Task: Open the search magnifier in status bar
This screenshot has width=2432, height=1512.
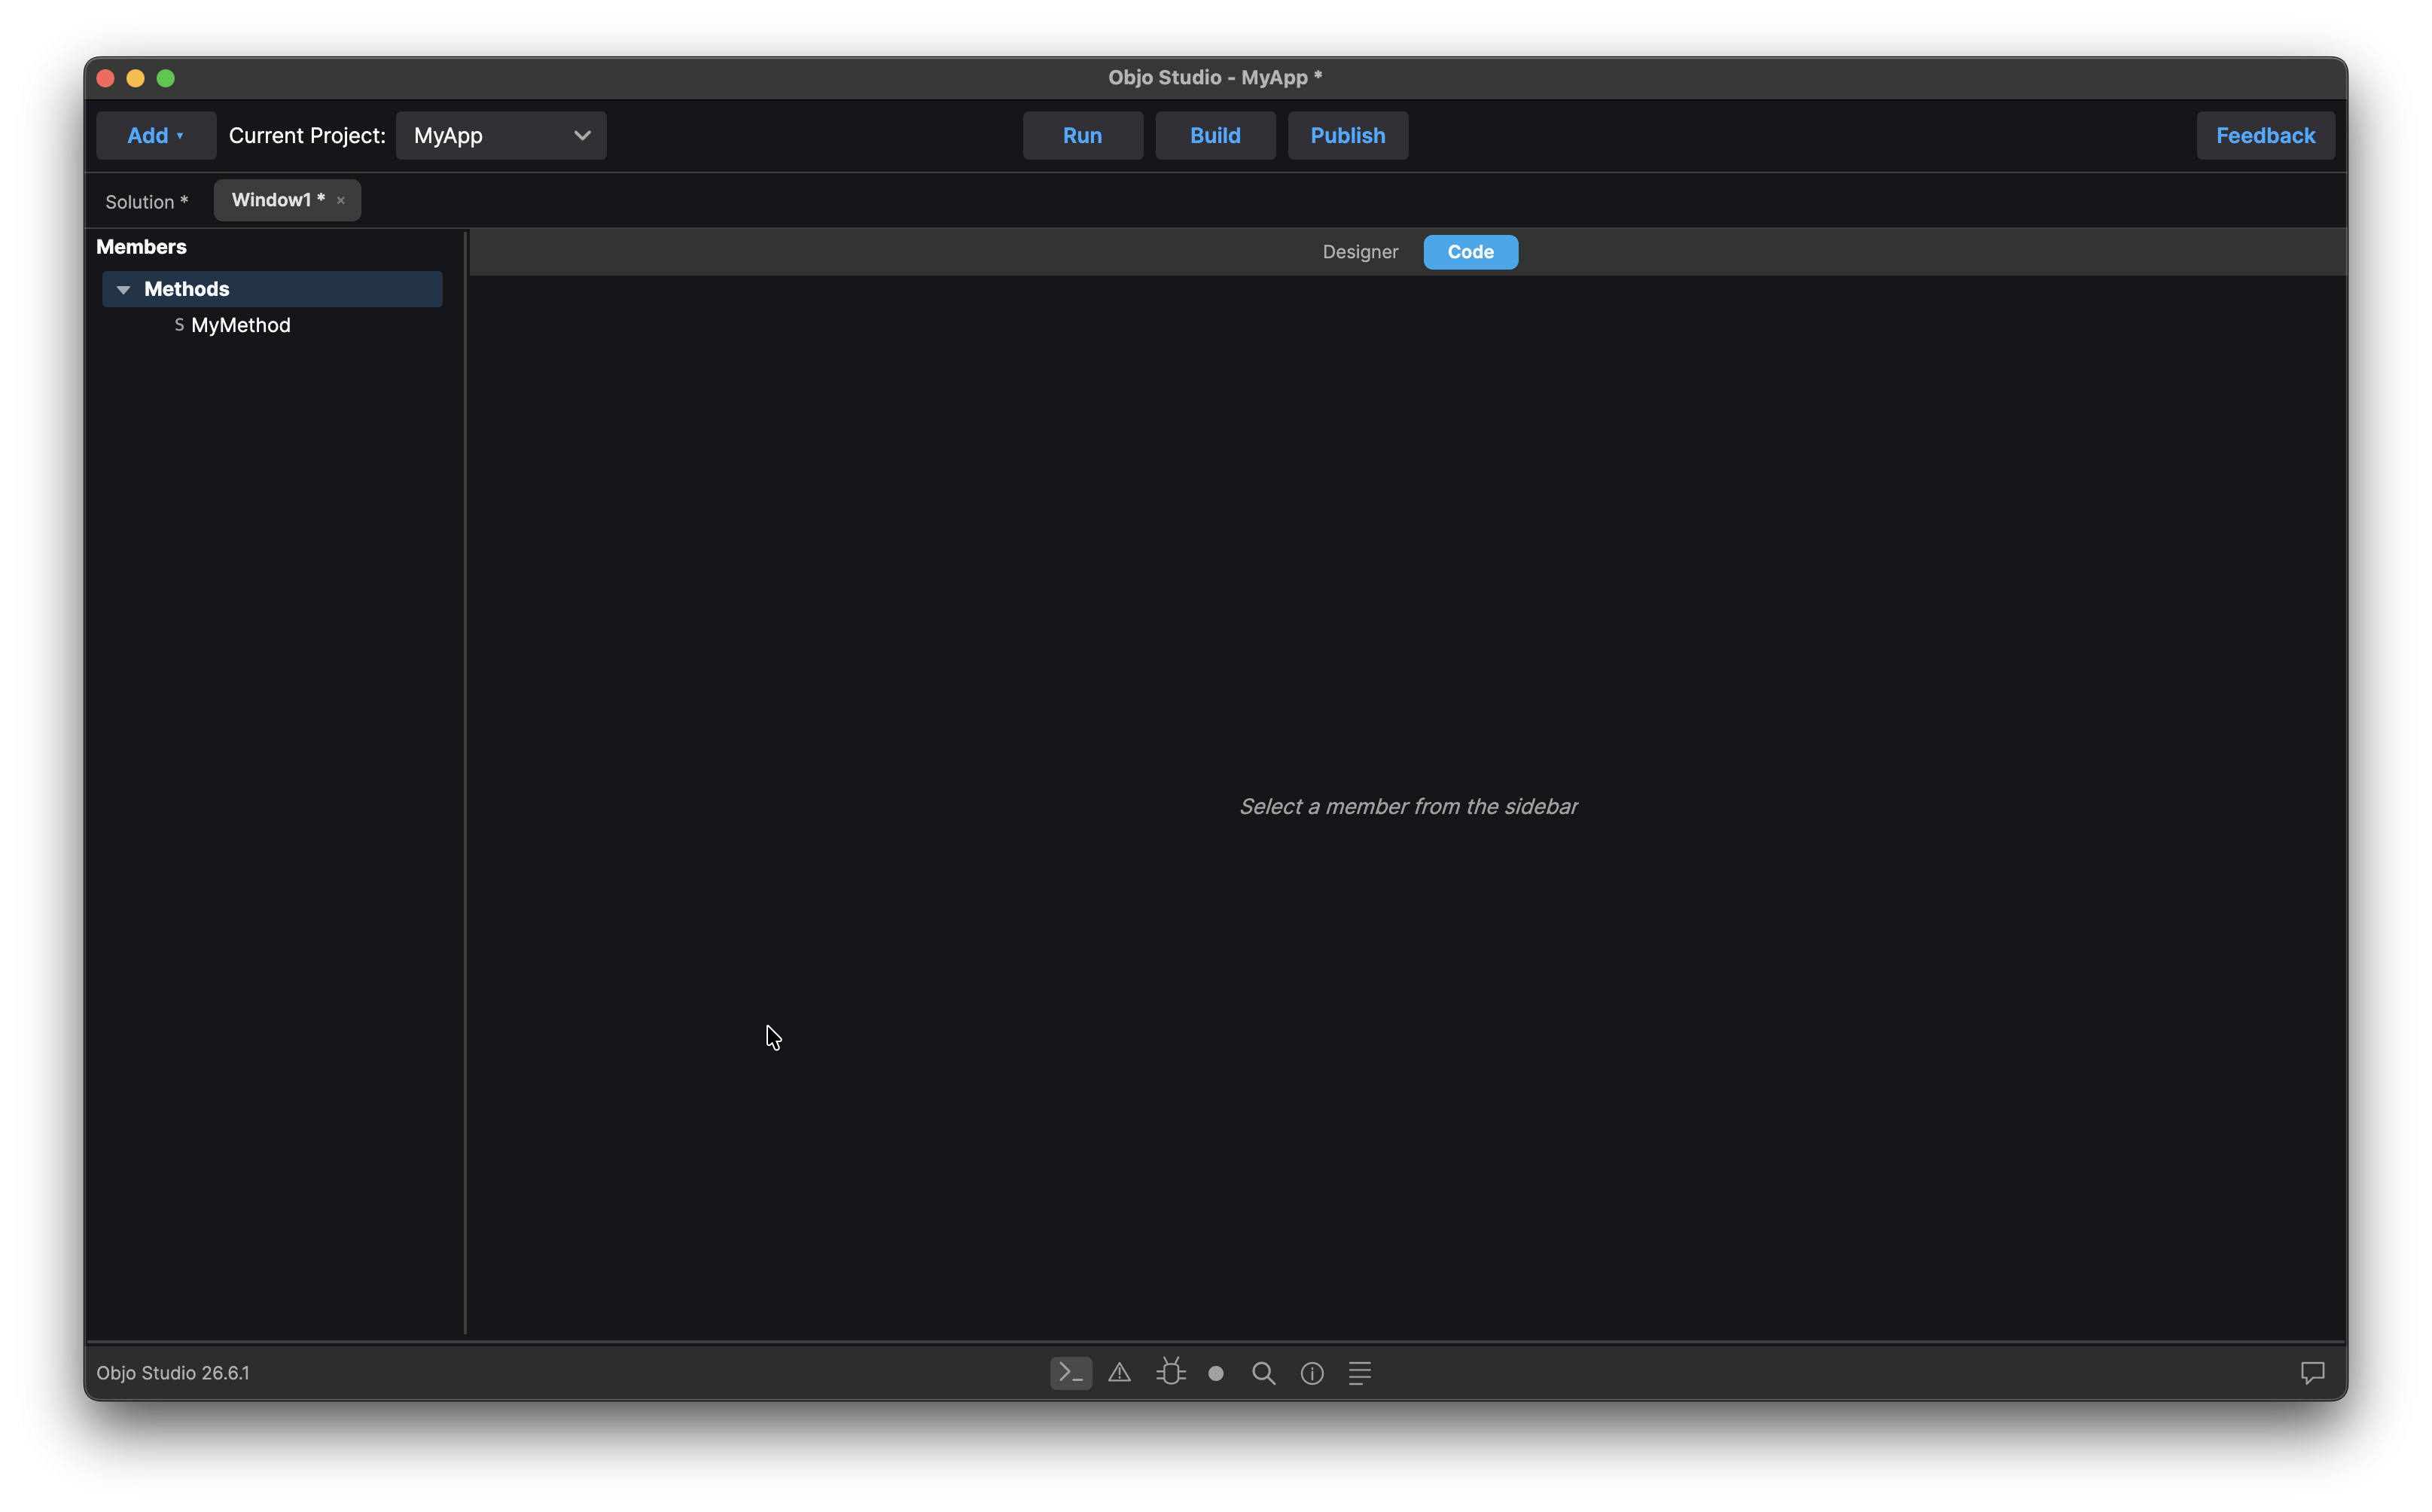Action: 1263,1373
